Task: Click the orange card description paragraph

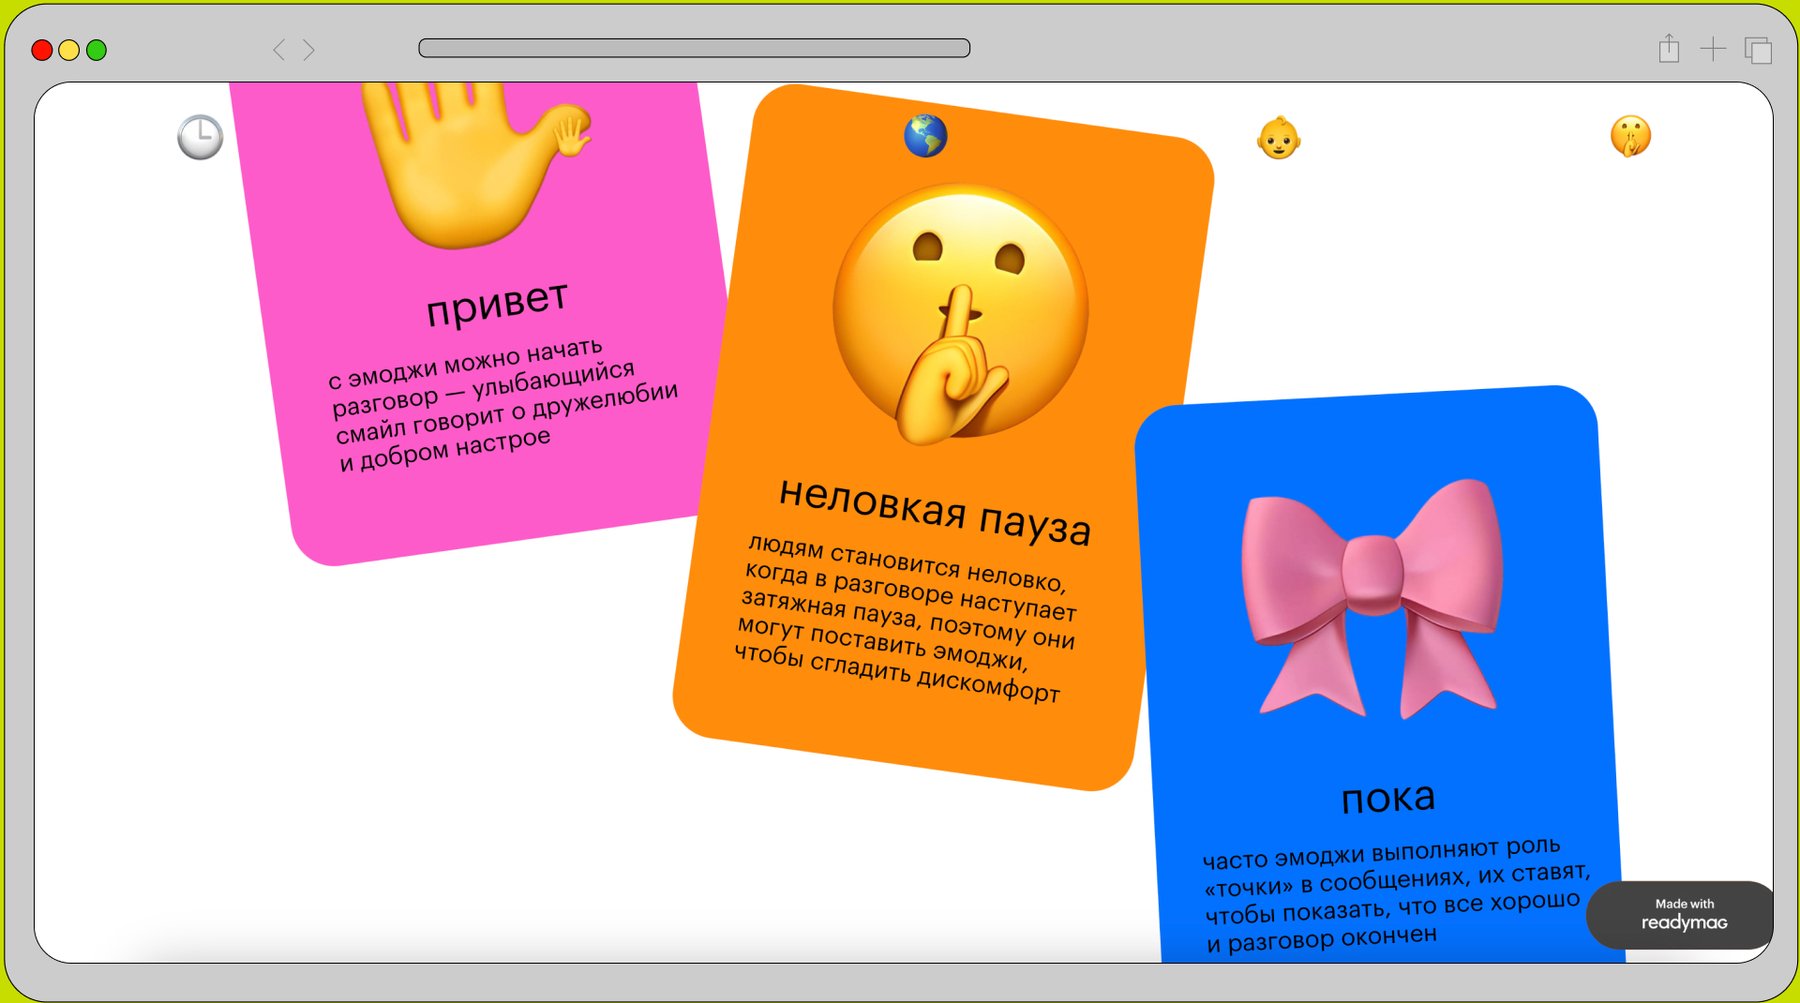Action: tap(906, 619)
